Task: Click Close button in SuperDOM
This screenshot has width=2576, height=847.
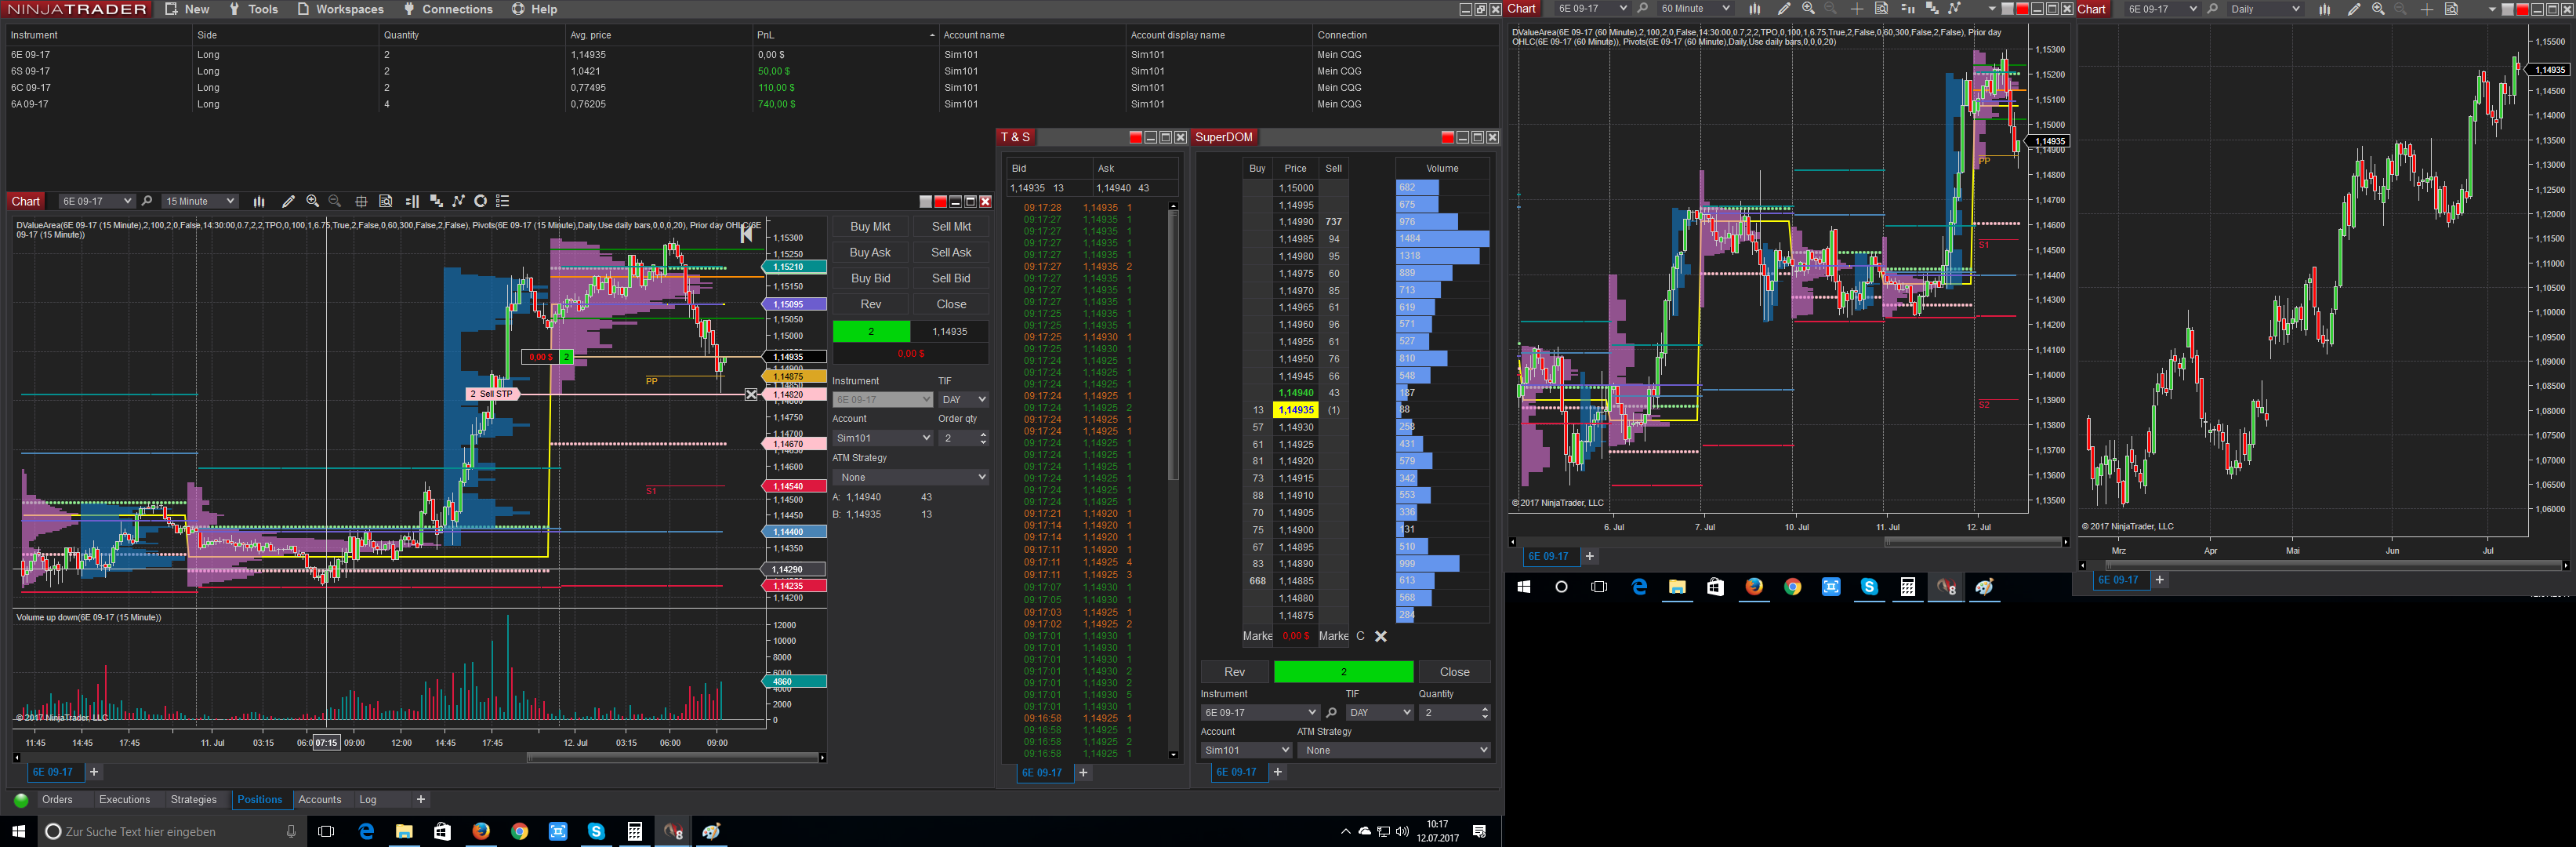Action: click(x=1454, y=672)
